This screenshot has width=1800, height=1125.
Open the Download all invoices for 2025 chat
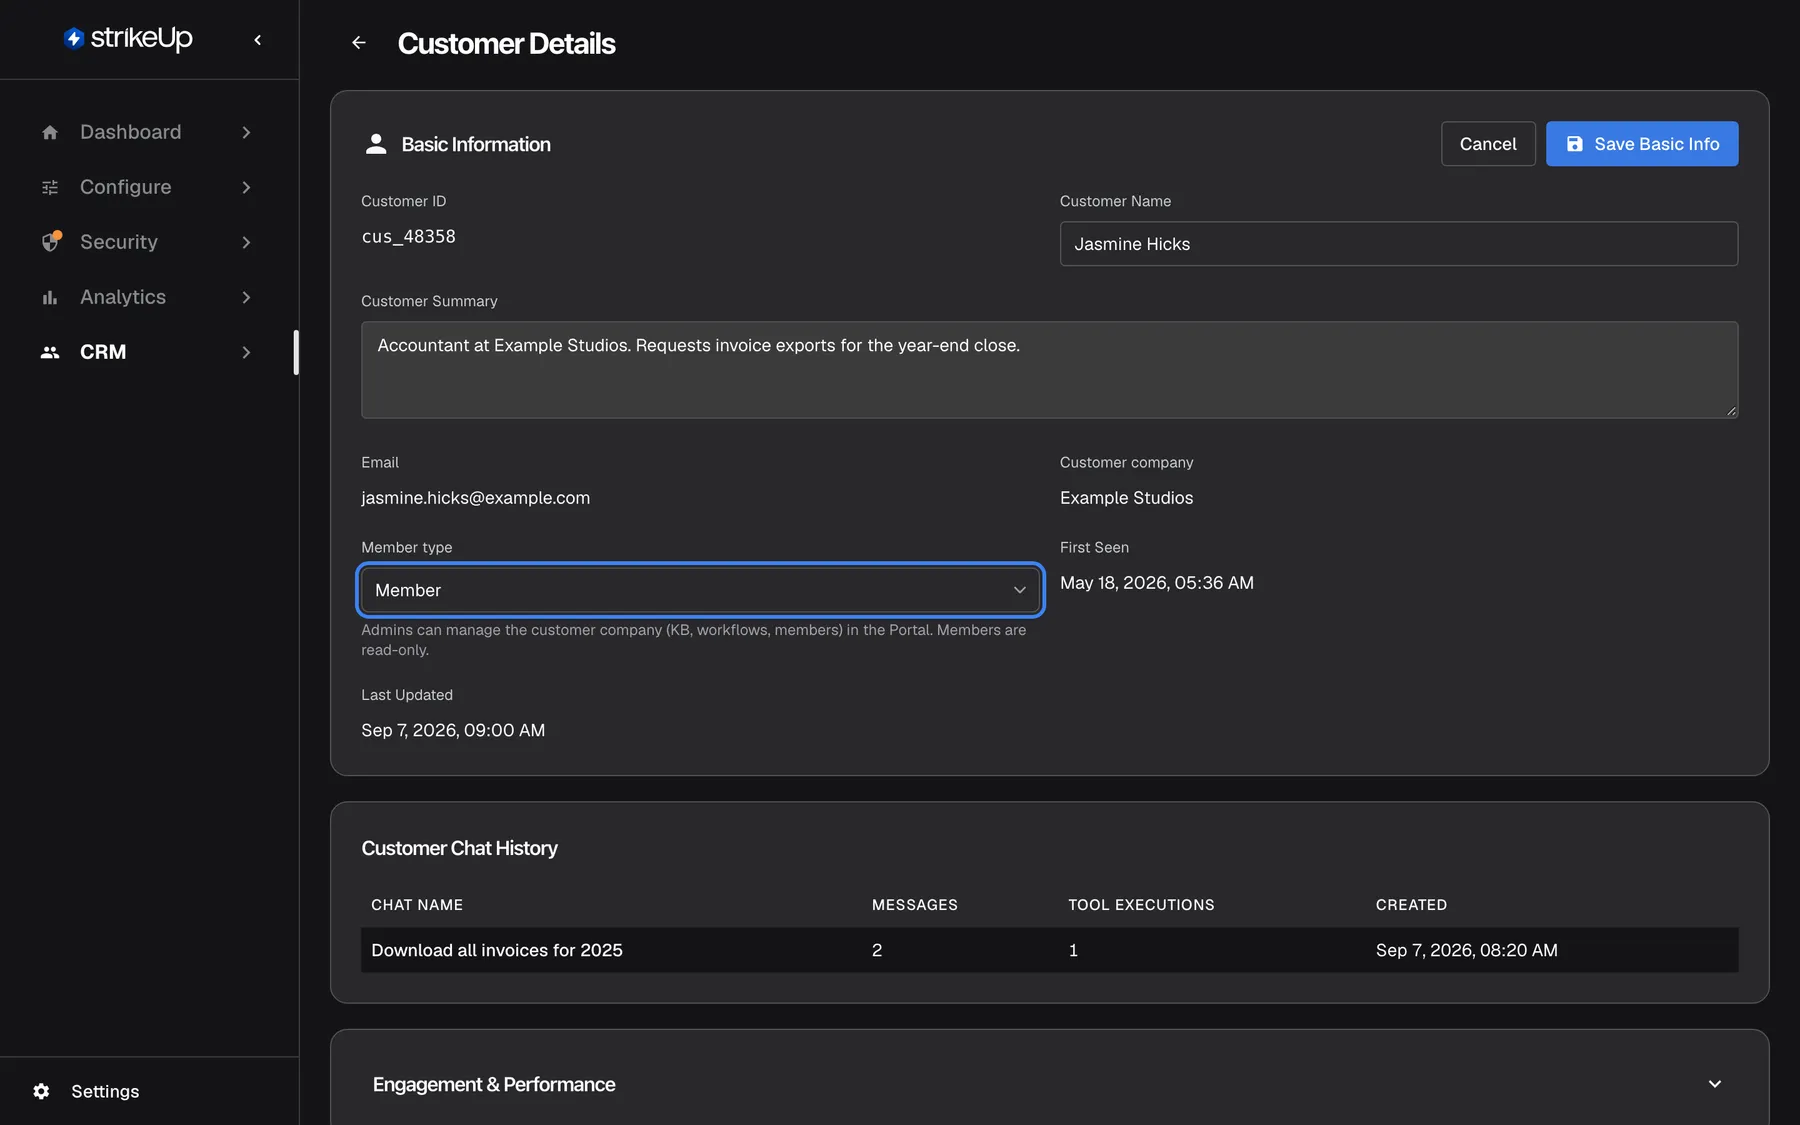(497, 950)
